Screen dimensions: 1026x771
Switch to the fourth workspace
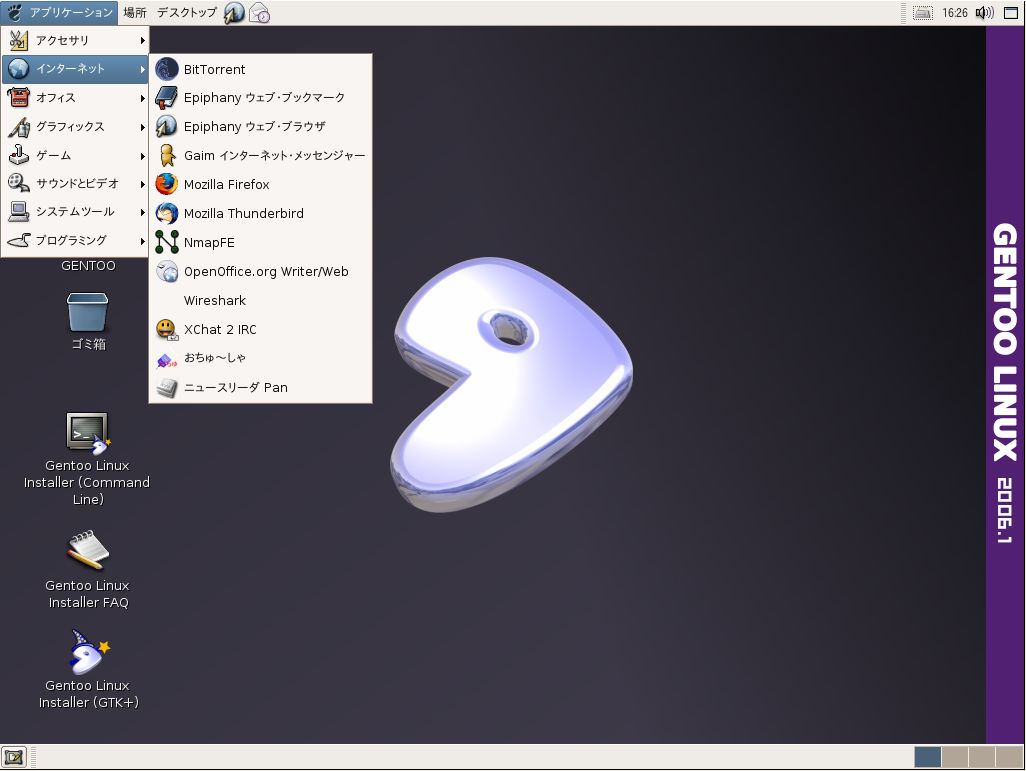(x=1010, y=757)
